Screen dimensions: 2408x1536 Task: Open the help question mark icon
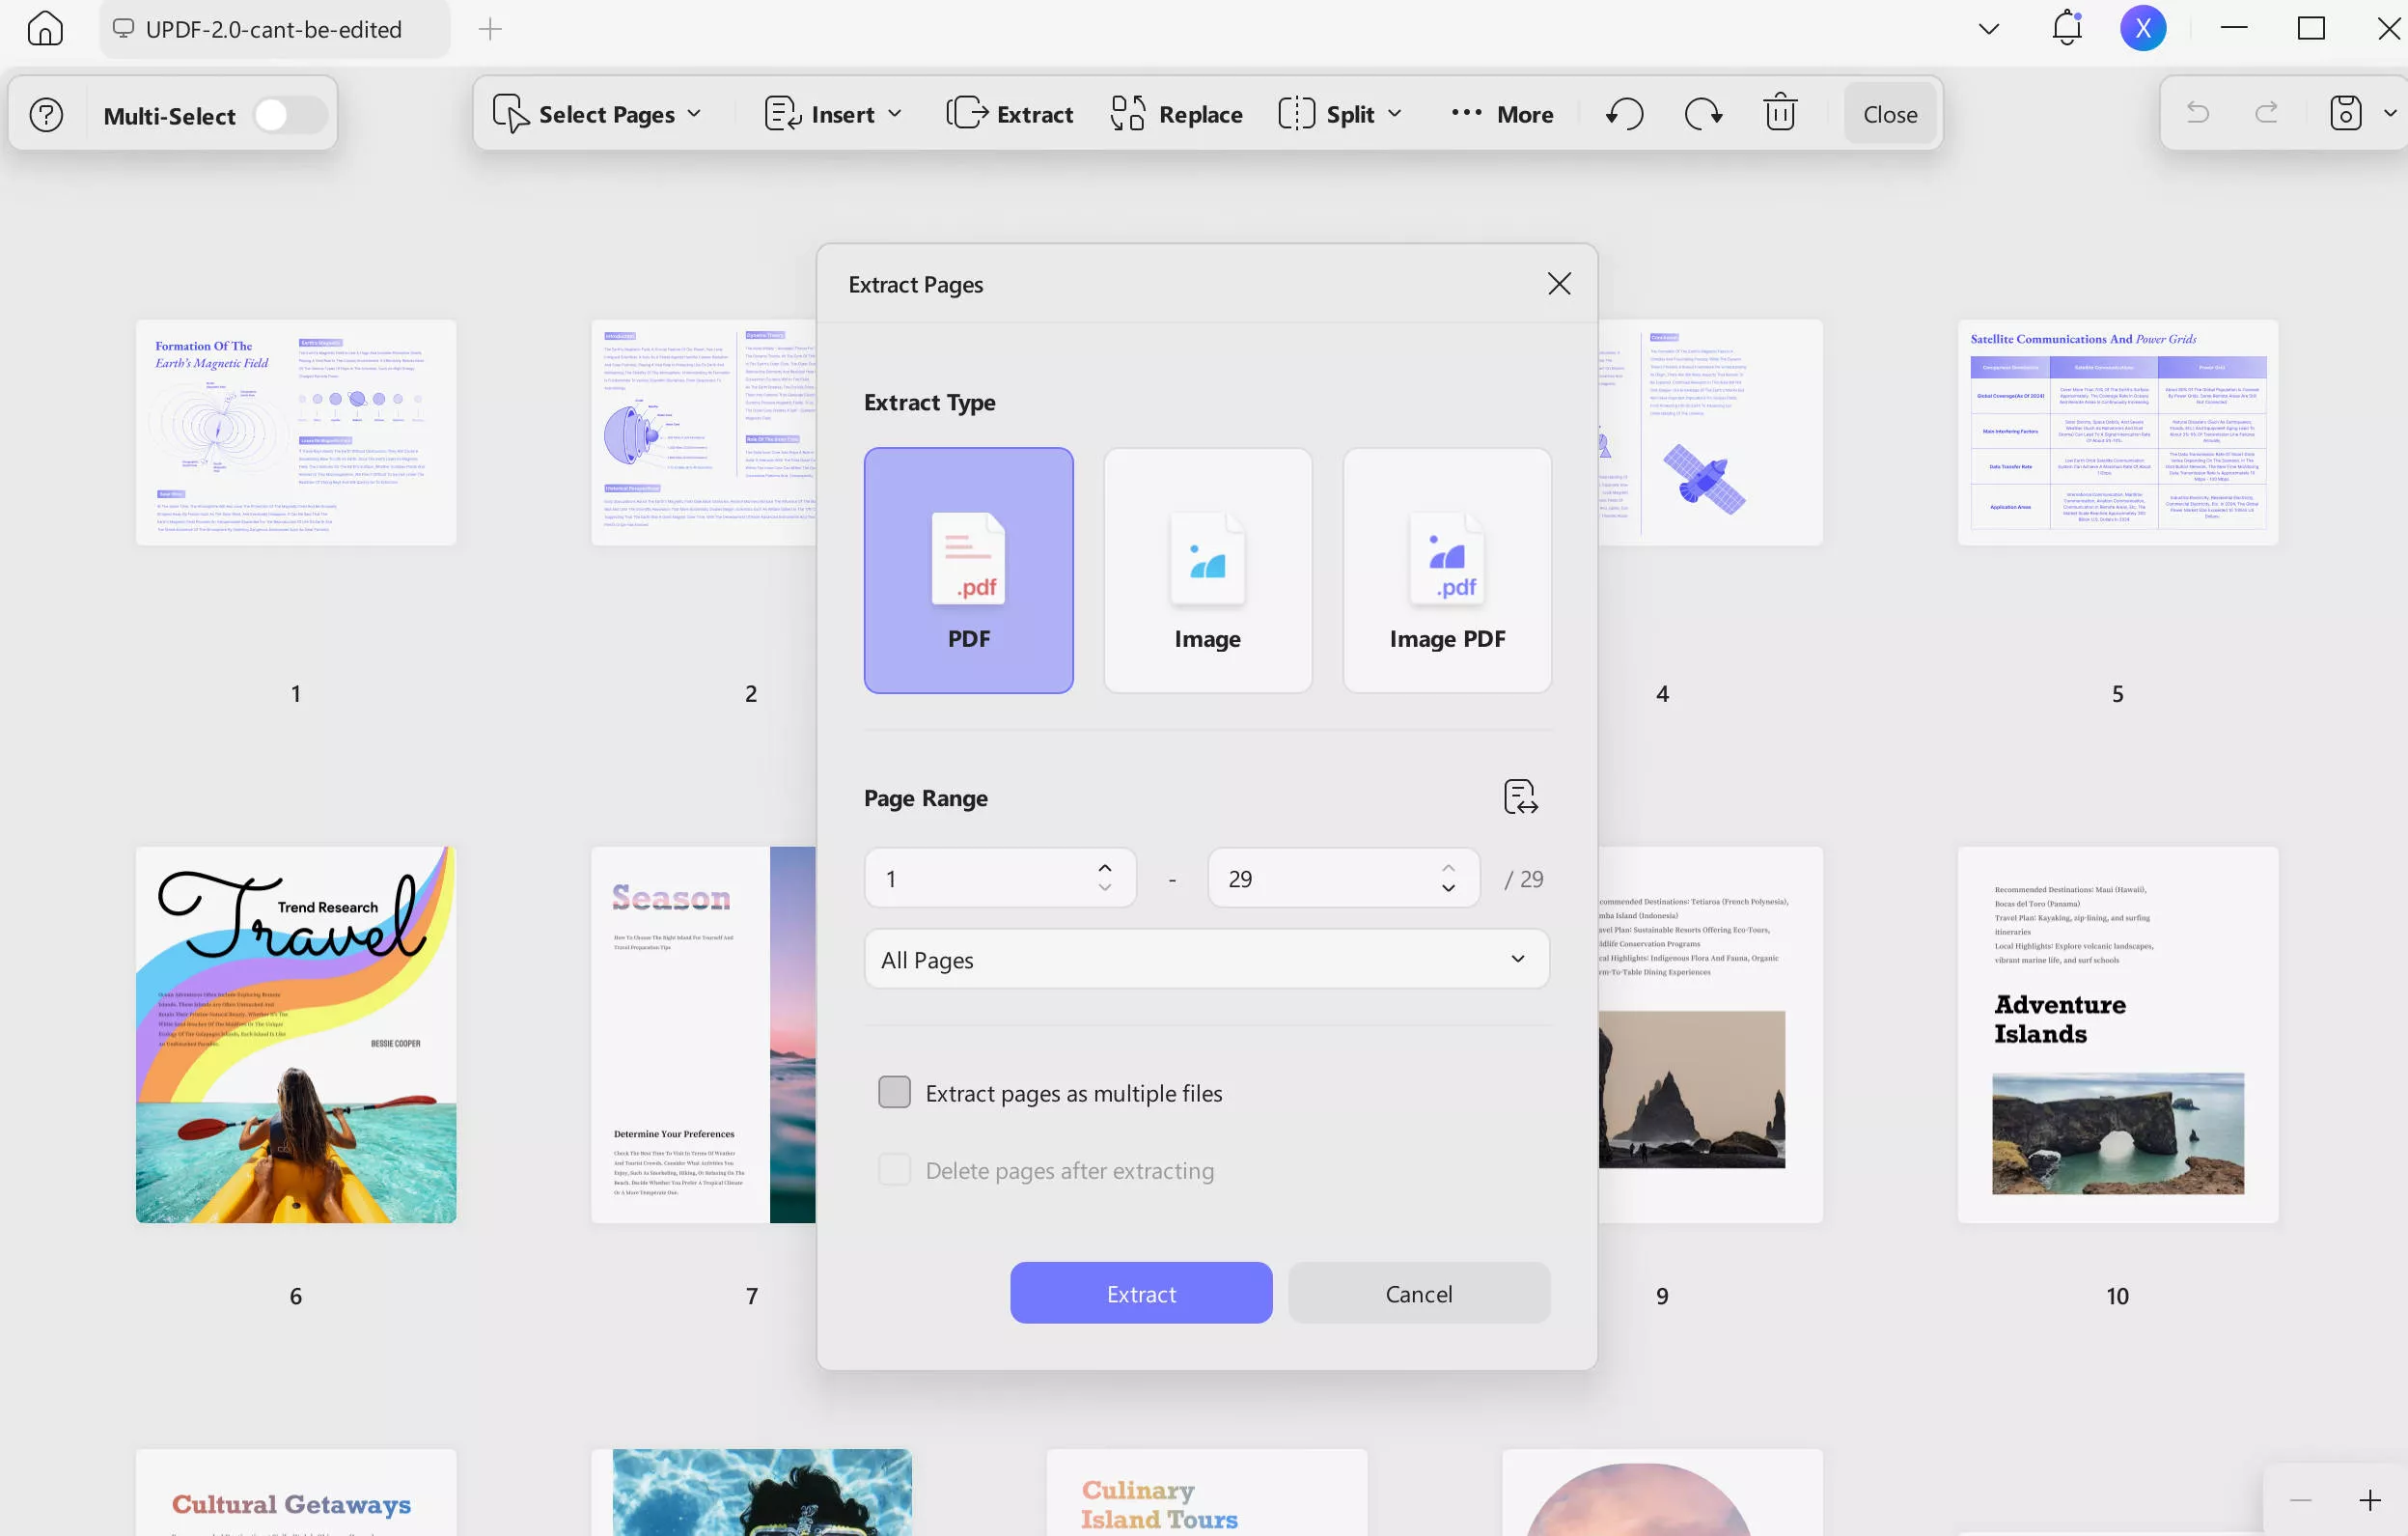coord(46,115)
